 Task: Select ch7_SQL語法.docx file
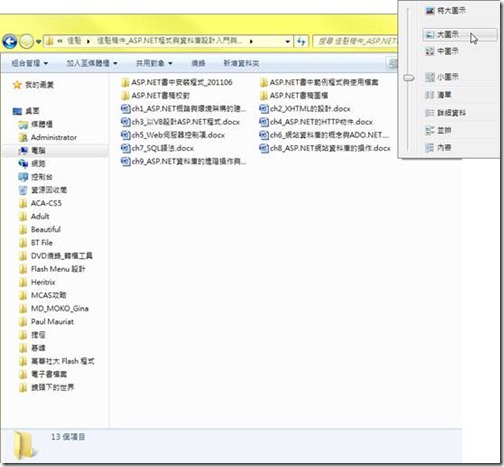coord(157,148)
